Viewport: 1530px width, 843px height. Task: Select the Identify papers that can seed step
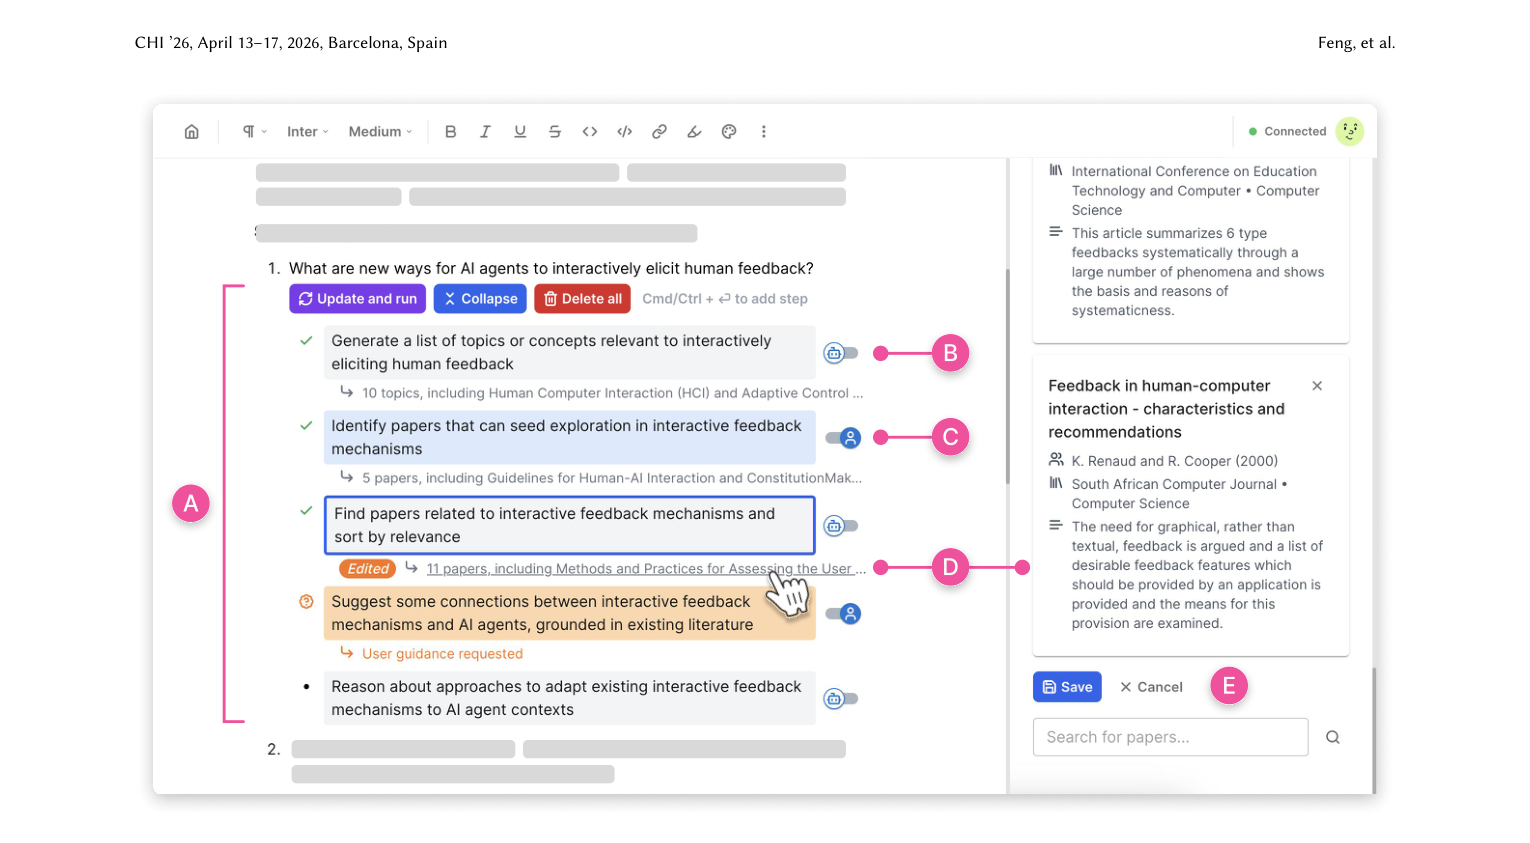tap(570, 438)
